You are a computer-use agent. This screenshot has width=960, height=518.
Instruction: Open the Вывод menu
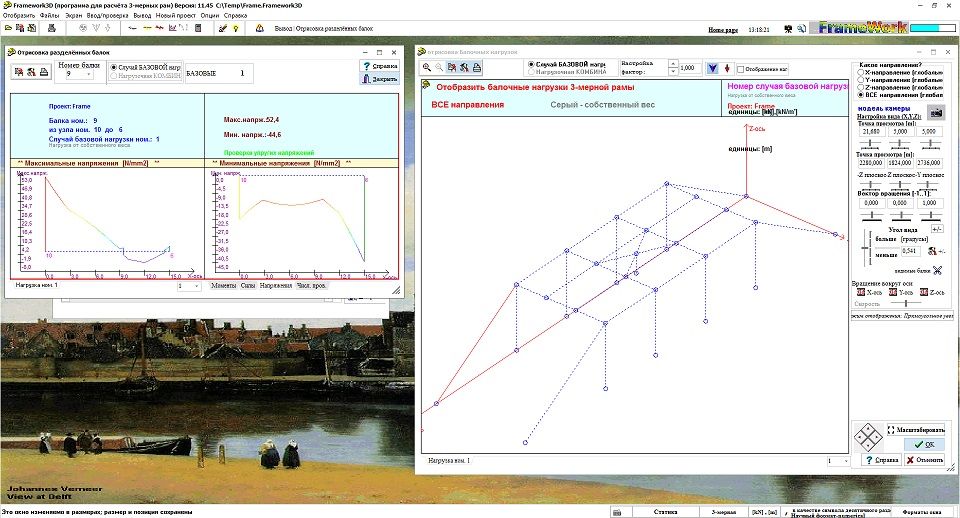tap(142, 15)
